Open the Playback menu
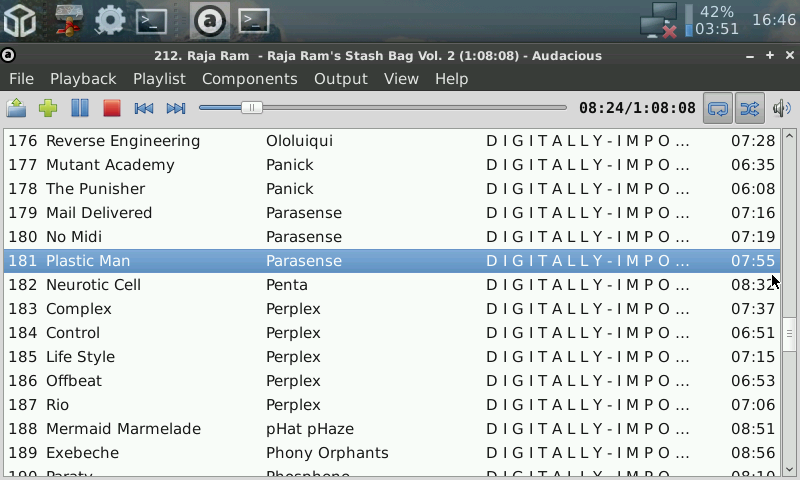 [x=83, y=79]
